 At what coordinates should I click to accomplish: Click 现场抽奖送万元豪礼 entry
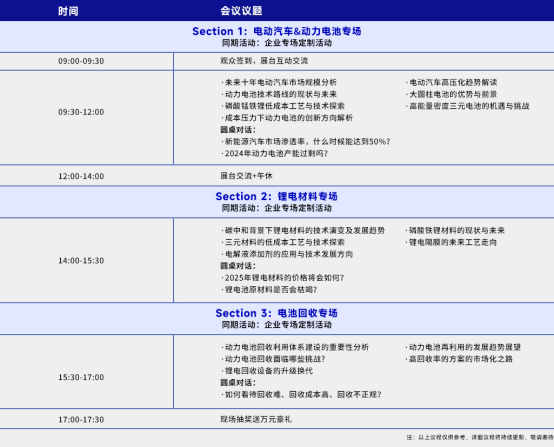click(x=256, y=419)
